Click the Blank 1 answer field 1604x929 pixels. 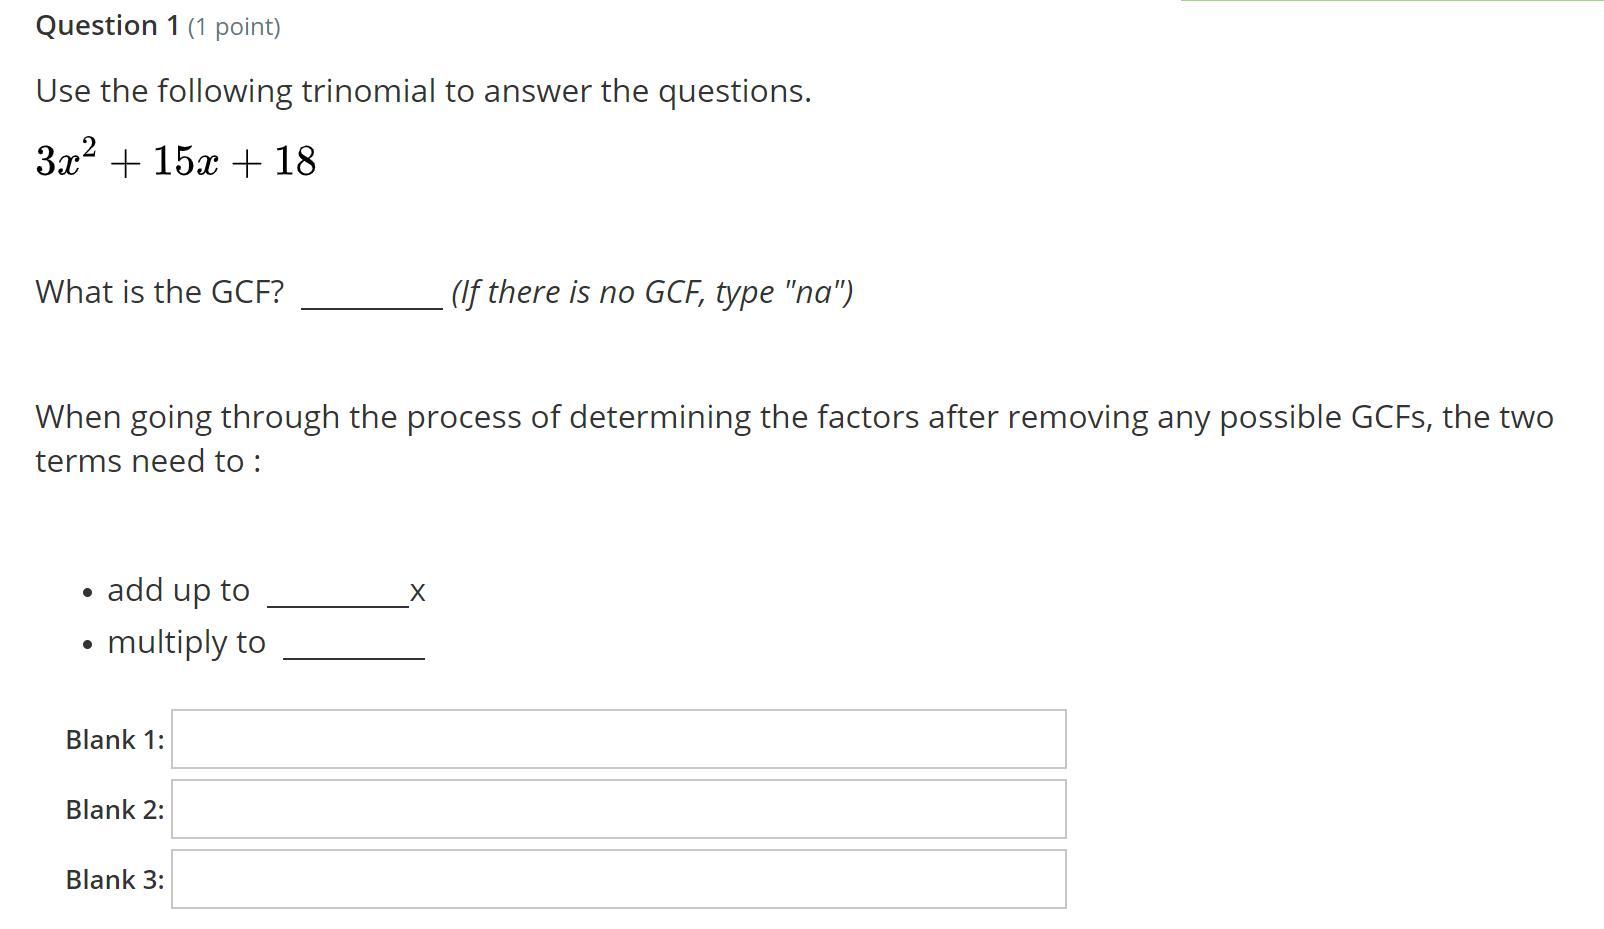click(x=618, y=739)
